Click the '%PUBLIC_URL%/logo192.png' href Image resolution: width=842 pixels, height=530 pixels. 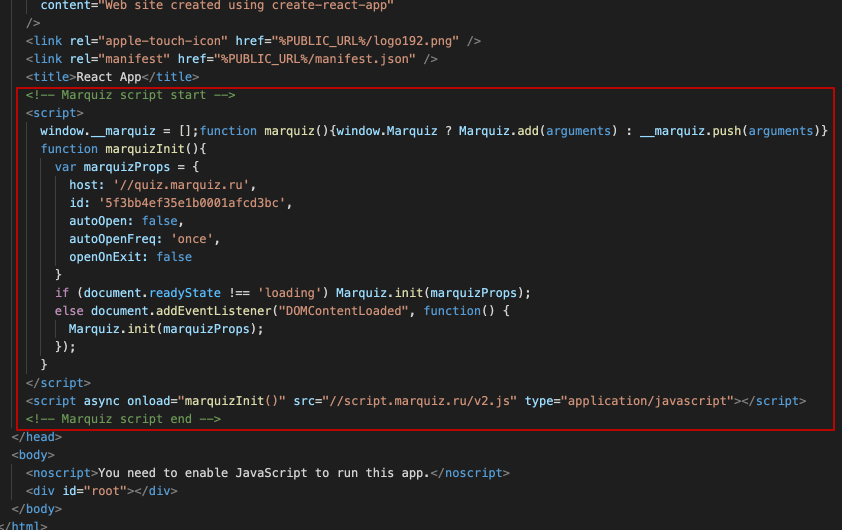click(x=365, y=41)
